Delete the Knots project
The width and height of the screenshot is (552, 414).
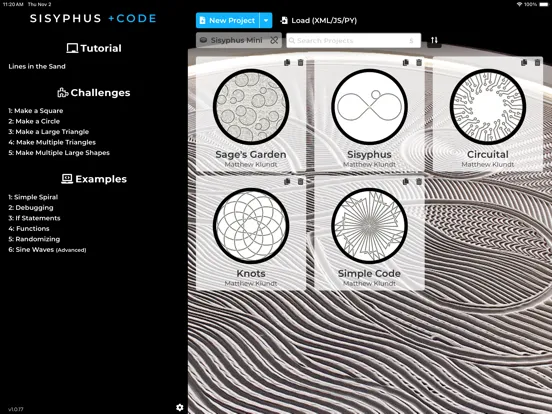[x=300, y=182]
